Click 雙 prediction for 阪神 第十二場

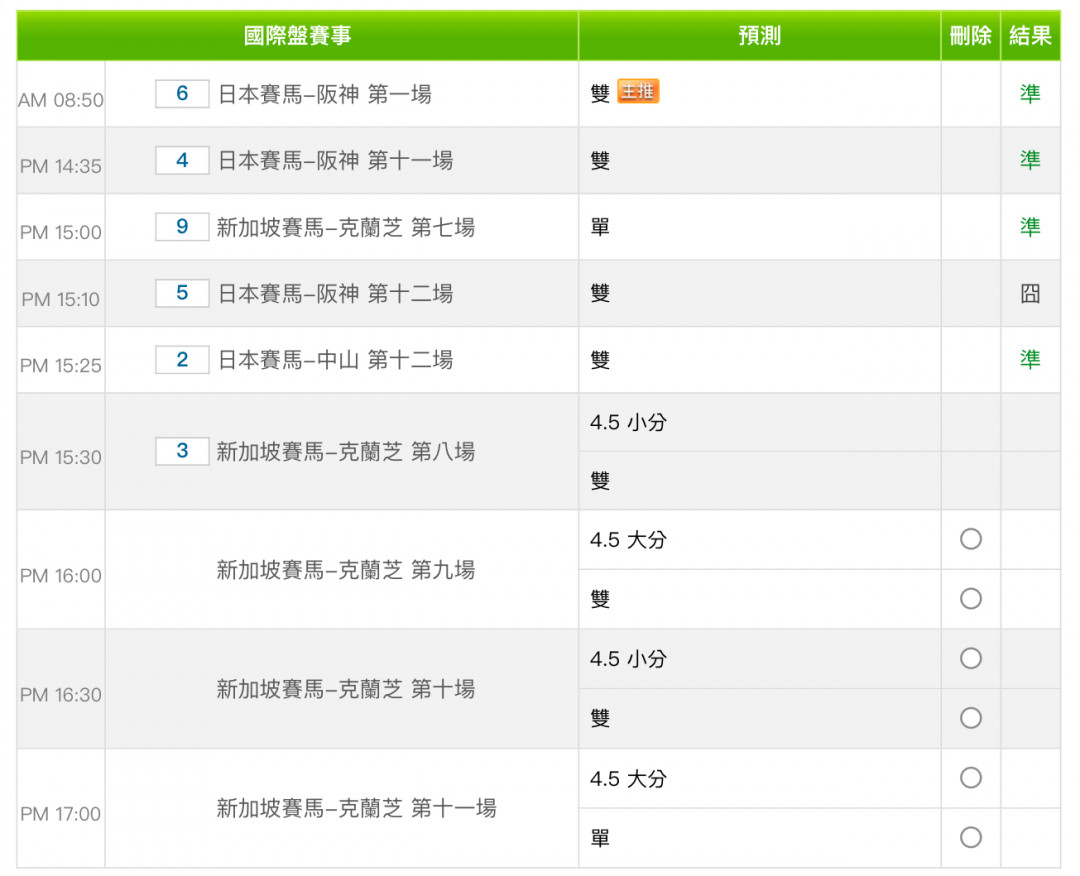point(600,293)
